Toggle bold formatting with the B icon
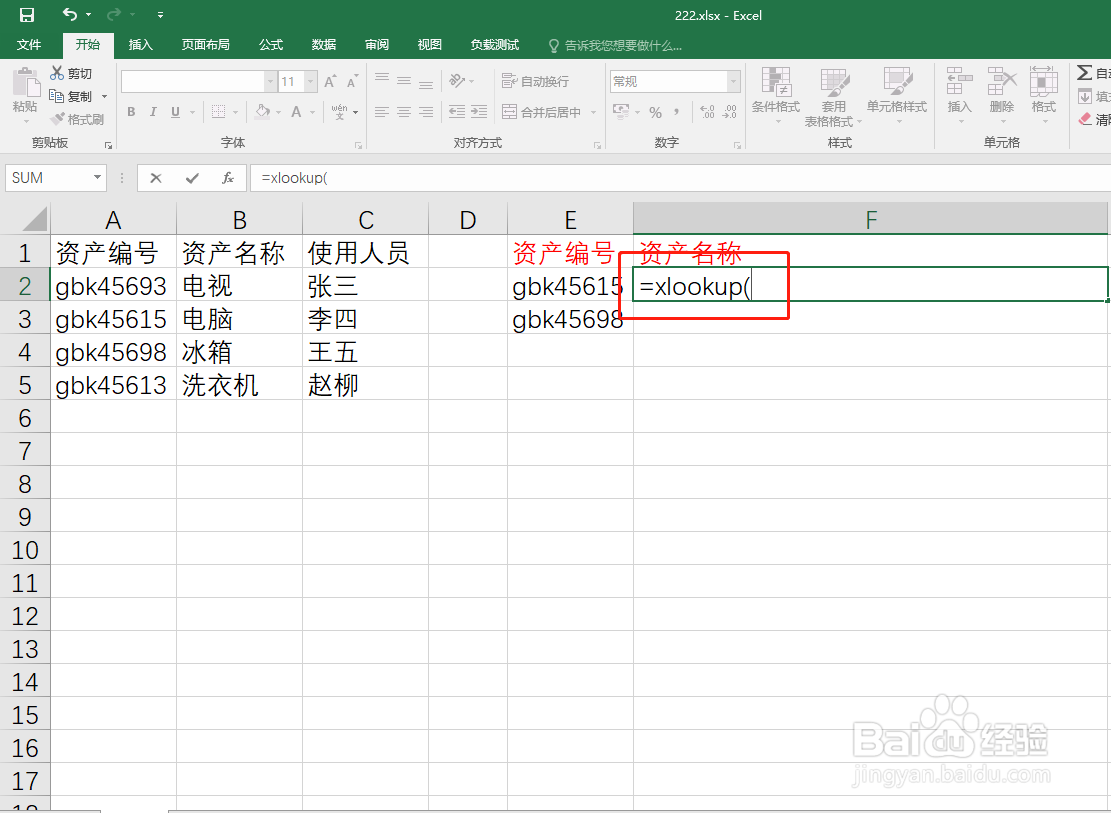 [130, 112]
